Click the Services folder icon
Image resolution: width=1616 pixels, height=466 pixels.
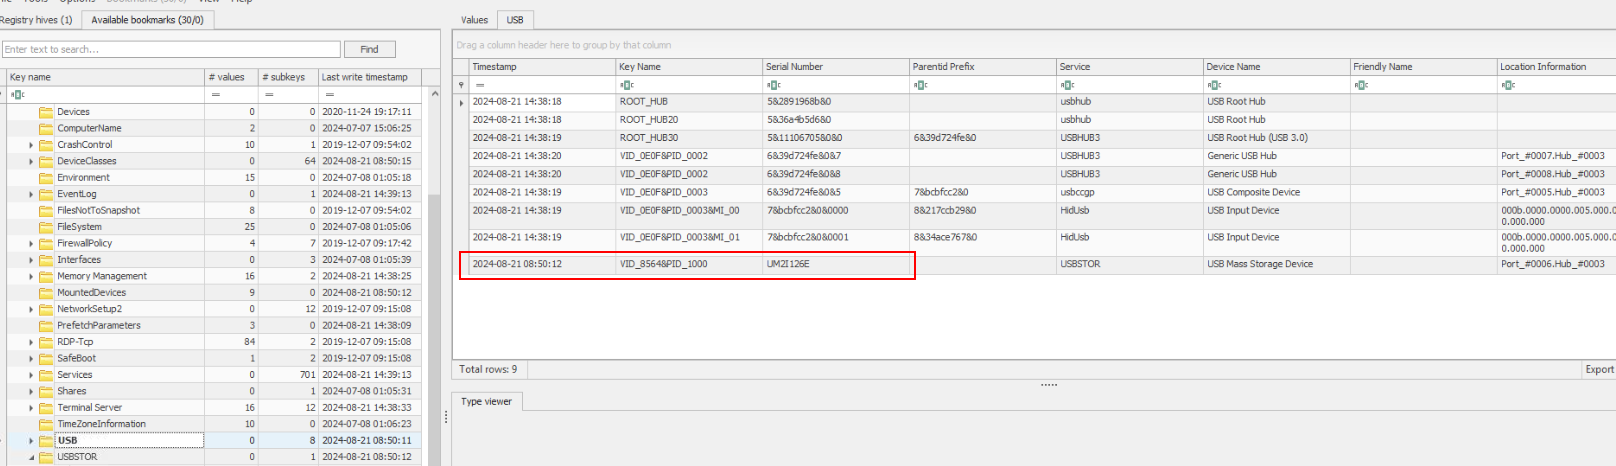pos(46,375)
